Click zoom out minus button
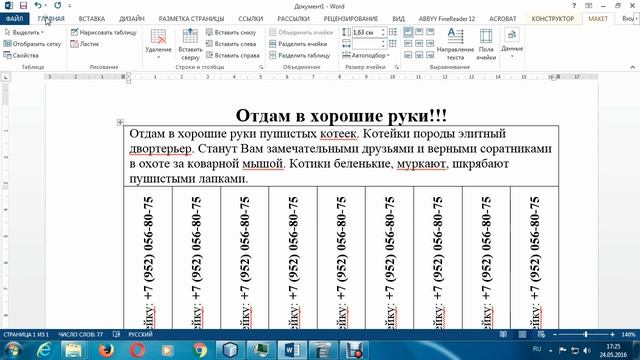 [x=555, y=334]
